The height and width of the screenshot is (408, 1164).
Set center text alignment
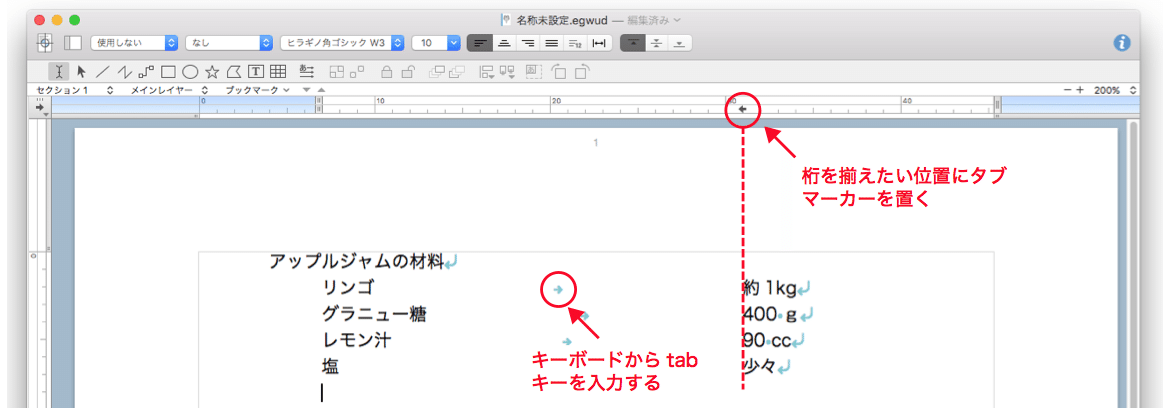[x=504, y=43]
